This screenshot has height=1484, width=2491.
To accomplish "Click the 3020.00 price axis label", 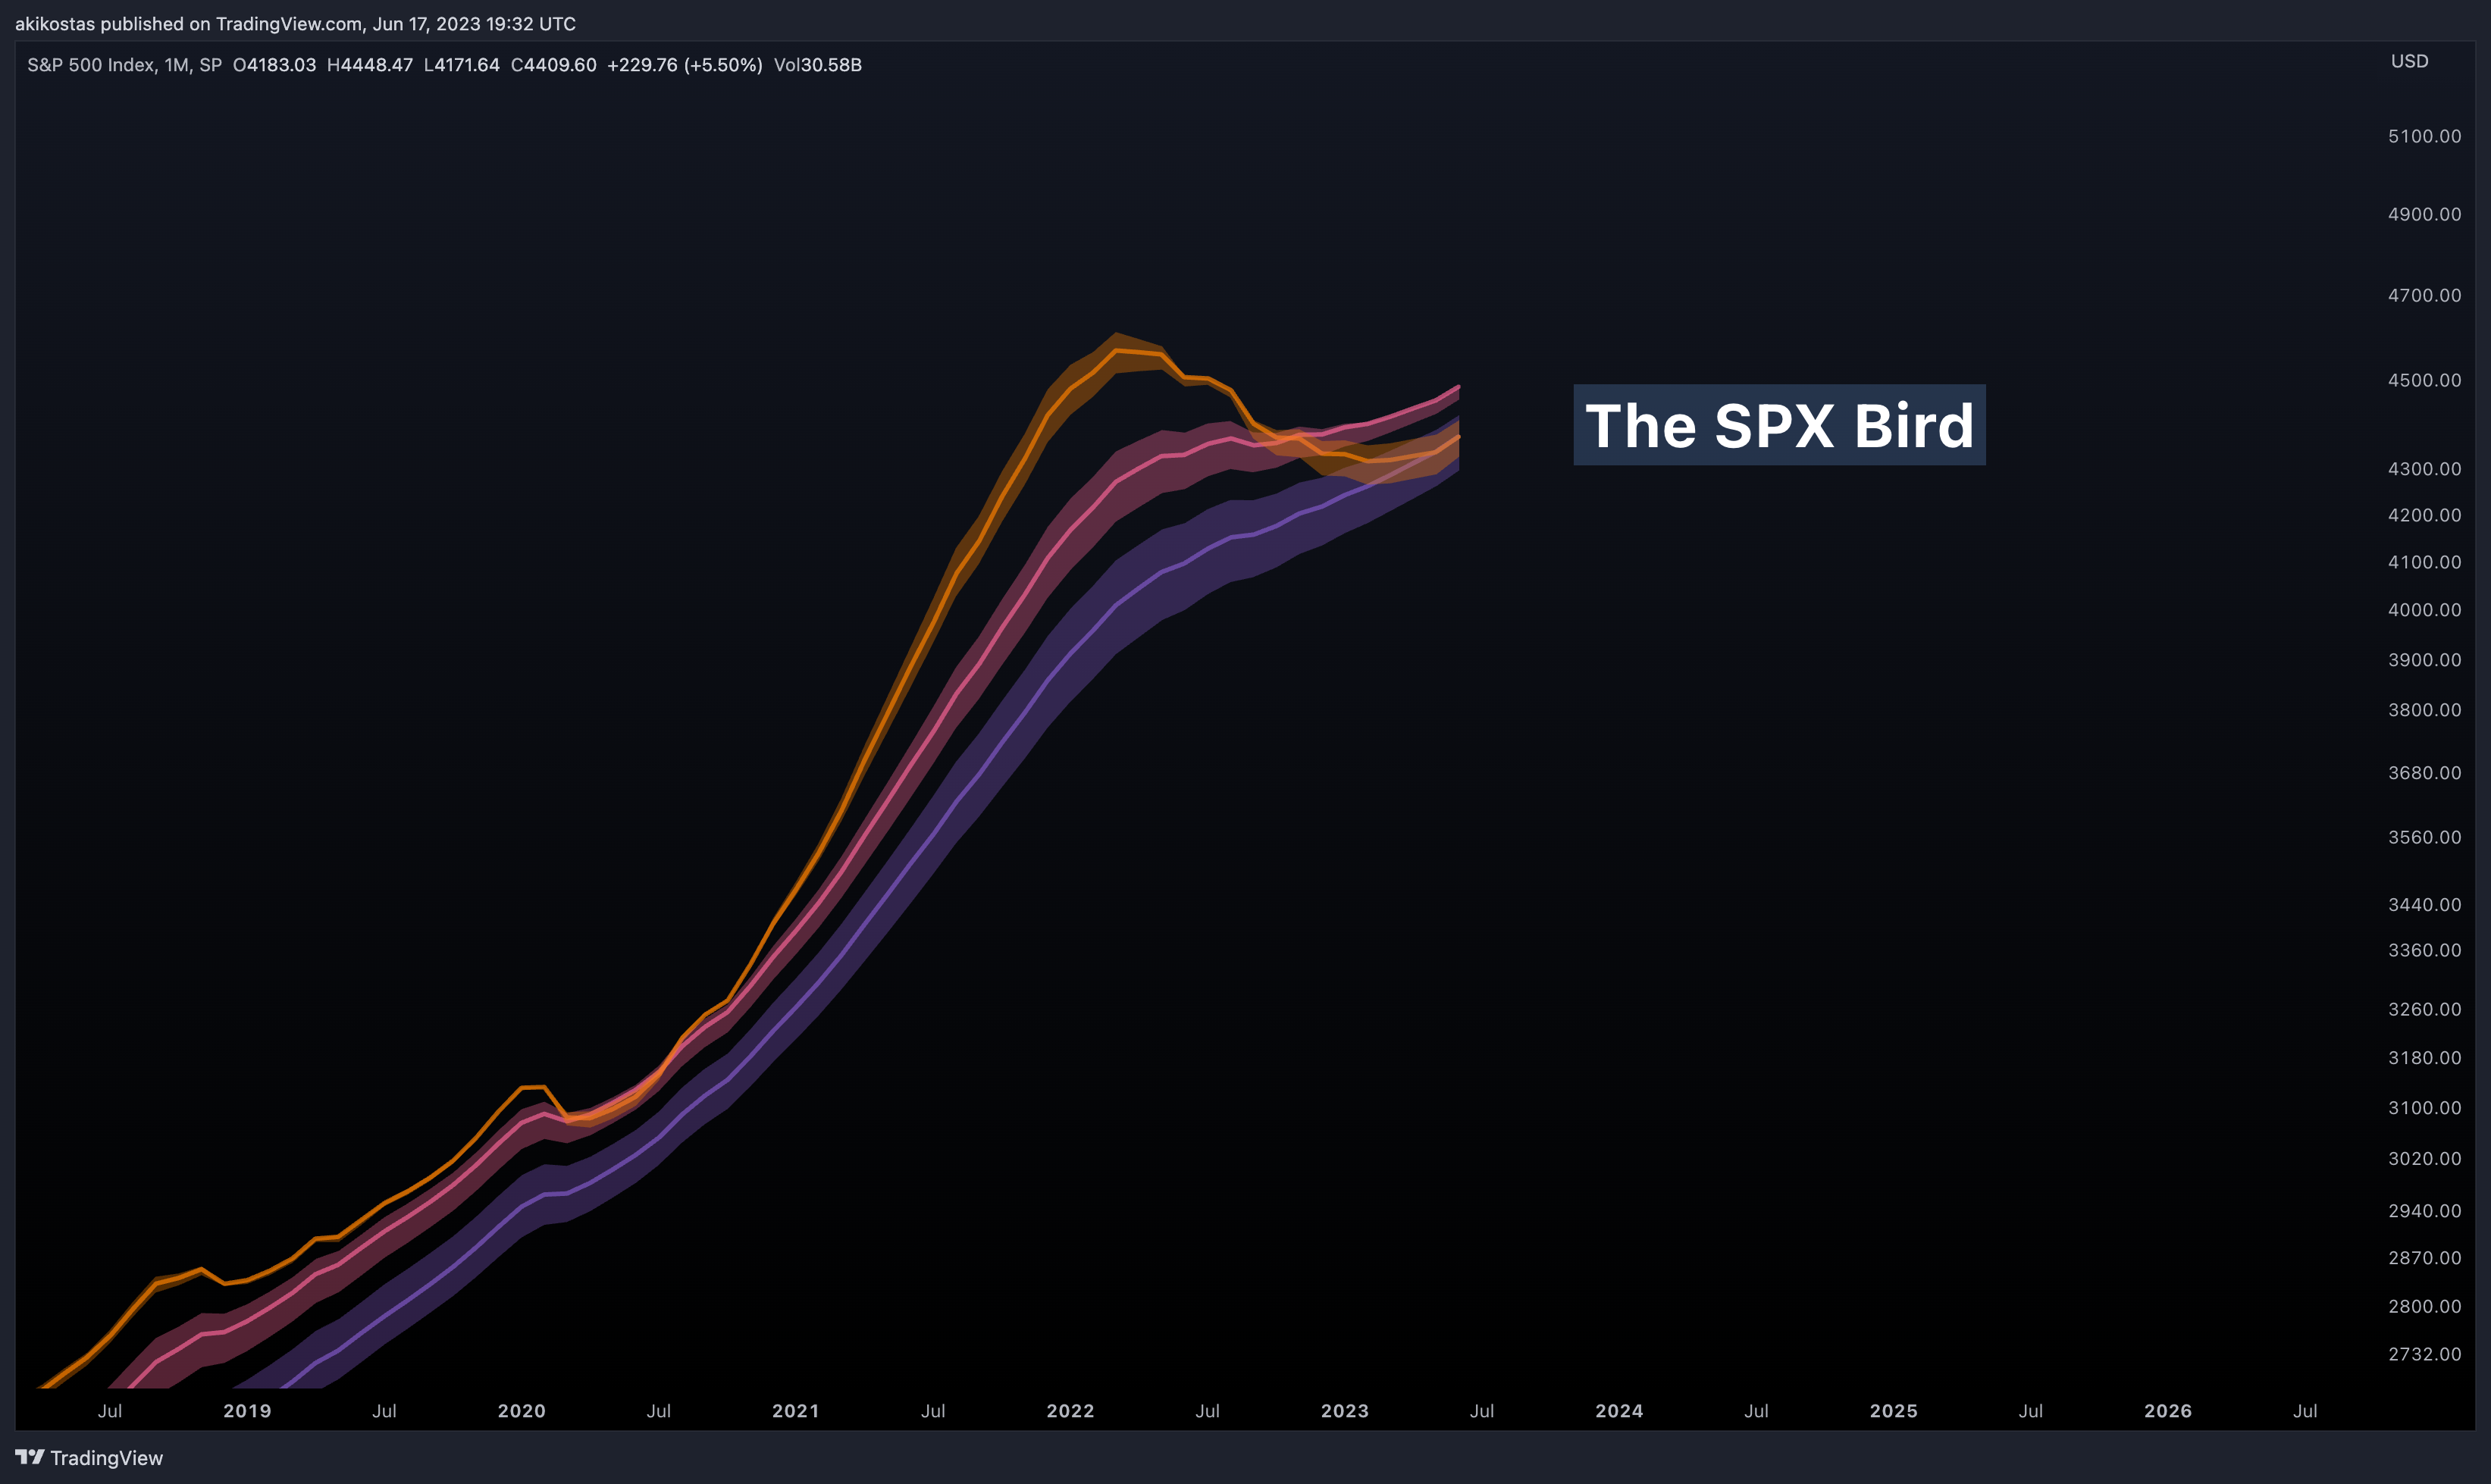I will click(2424, 1159).
